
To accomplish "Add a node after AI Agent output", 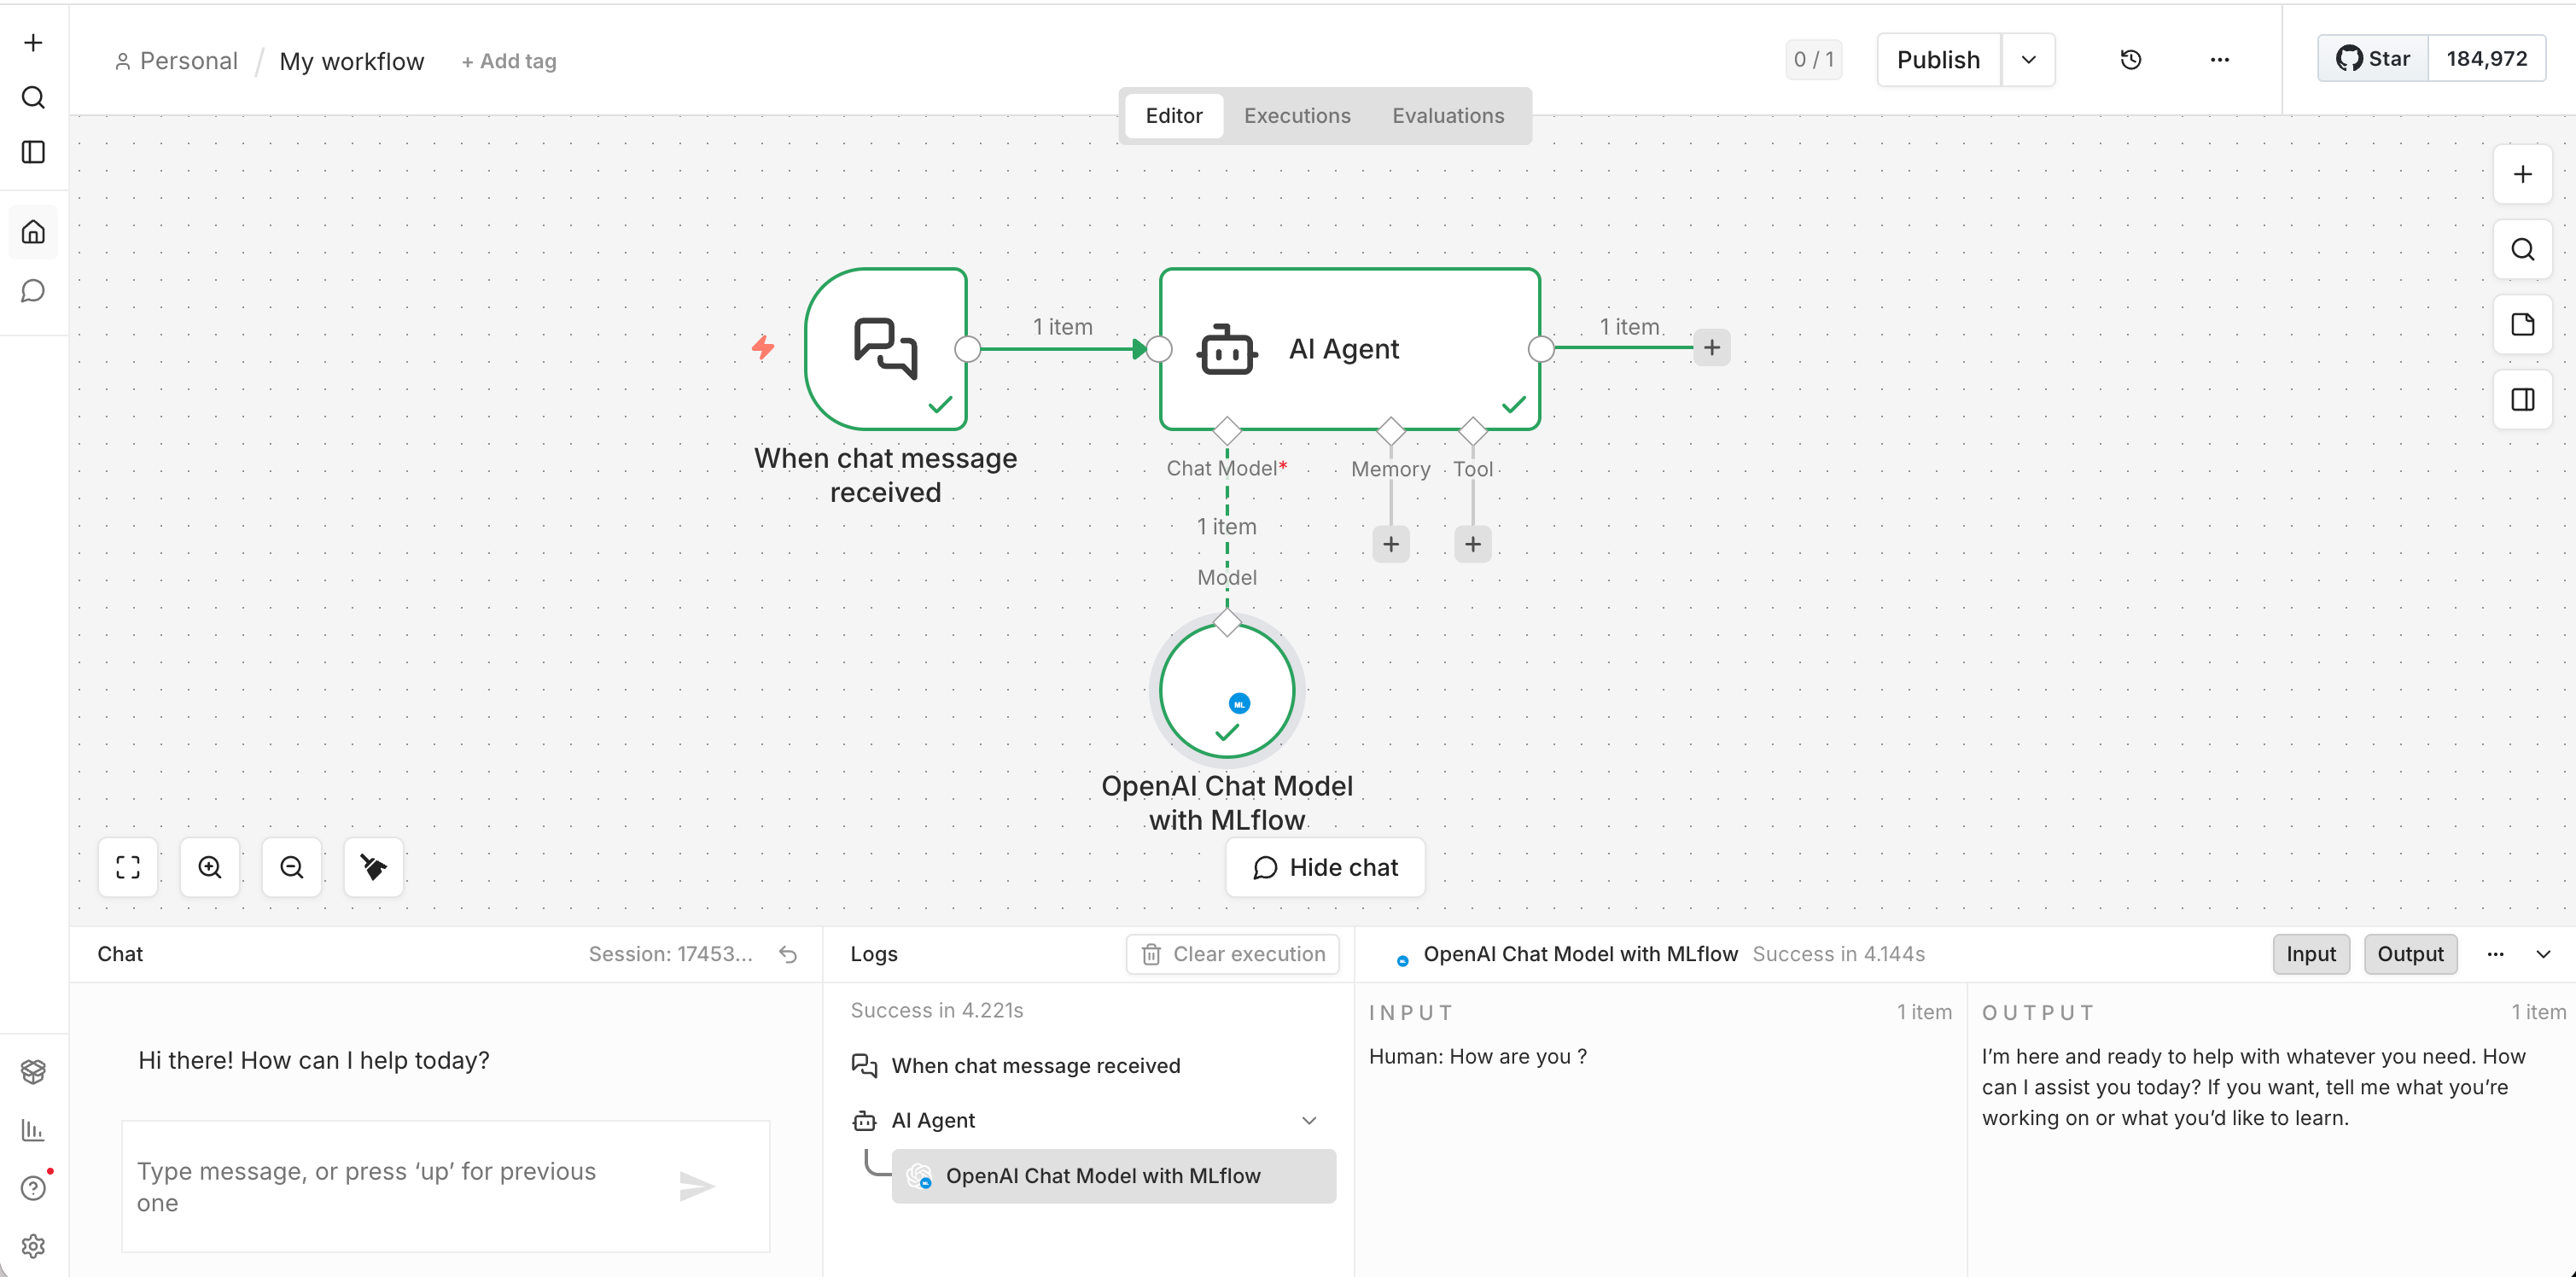I will pyautogui.click(x=1711, y=348).
